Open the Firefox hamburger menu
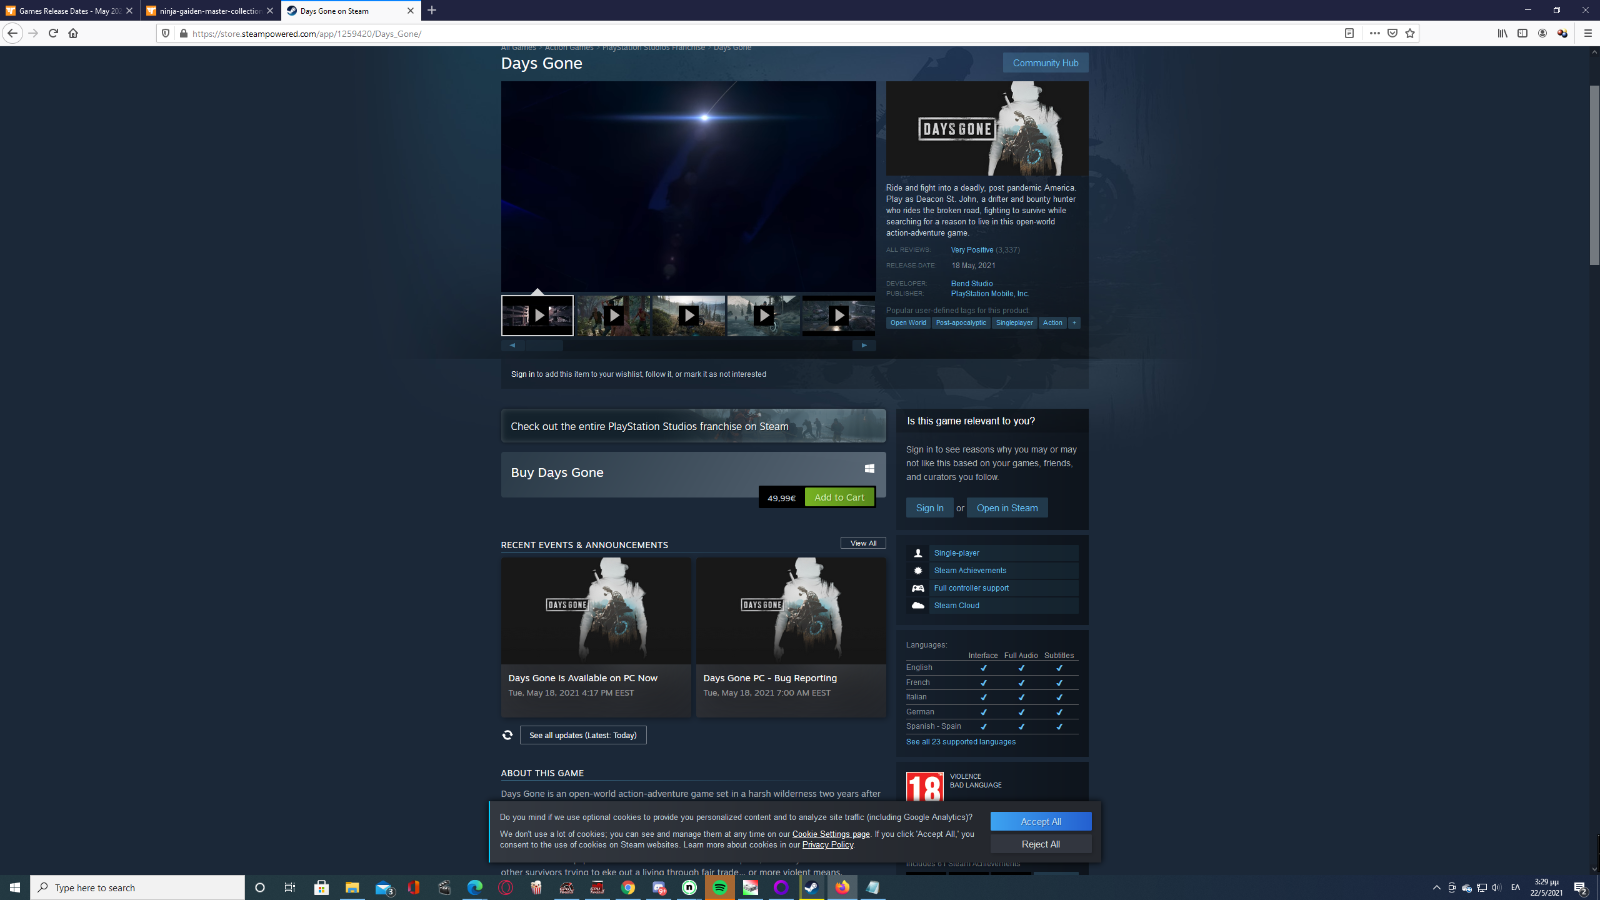The height and width of the screenshot is (900, 1600). point(1587,33)
